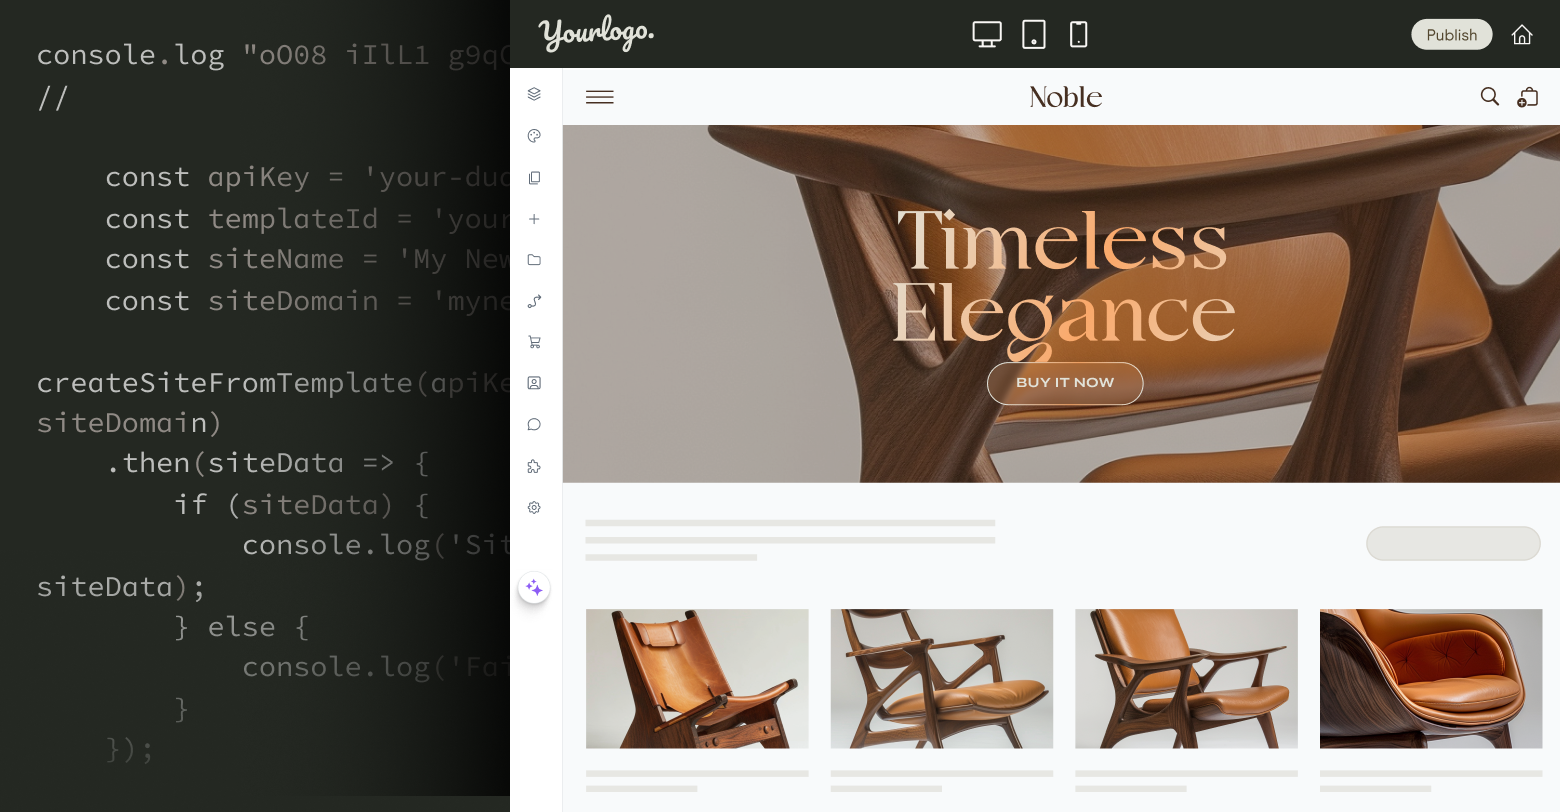Viewport: 1560px width, 812px height.
Task: Open the shopping bag icon in site header
Action: coord(1528,97)
